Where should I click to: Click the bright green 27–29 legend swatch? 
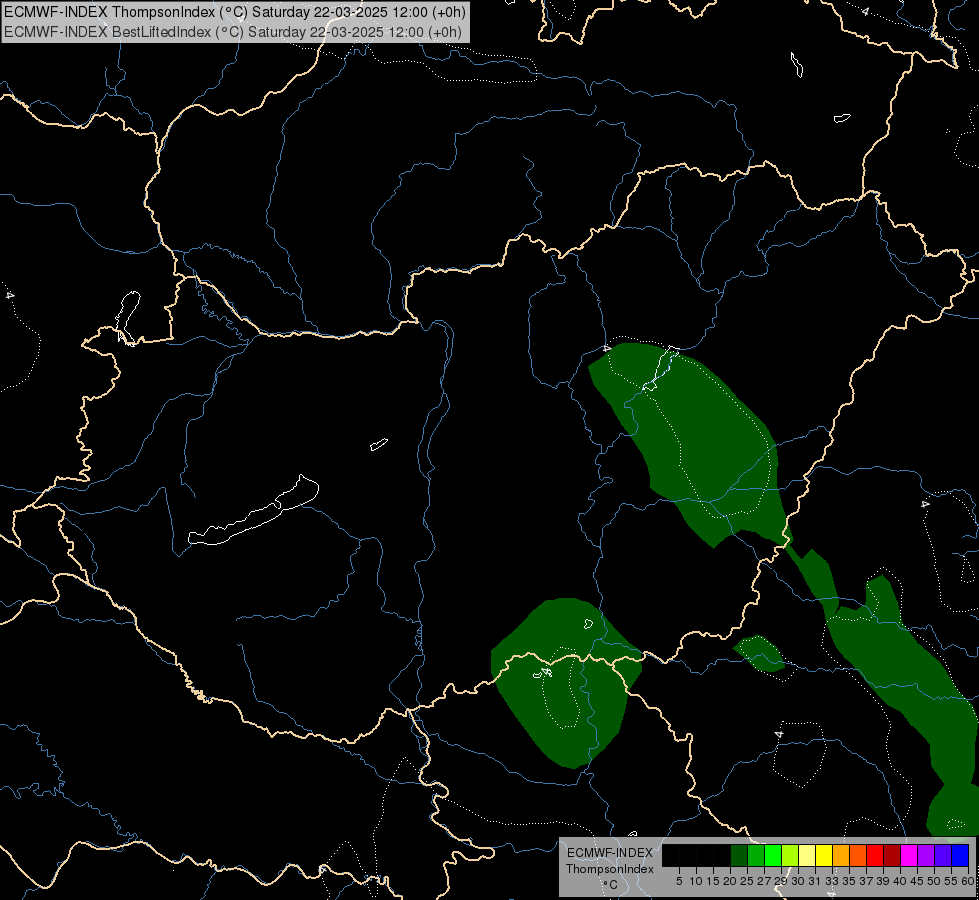pos(773,855)
